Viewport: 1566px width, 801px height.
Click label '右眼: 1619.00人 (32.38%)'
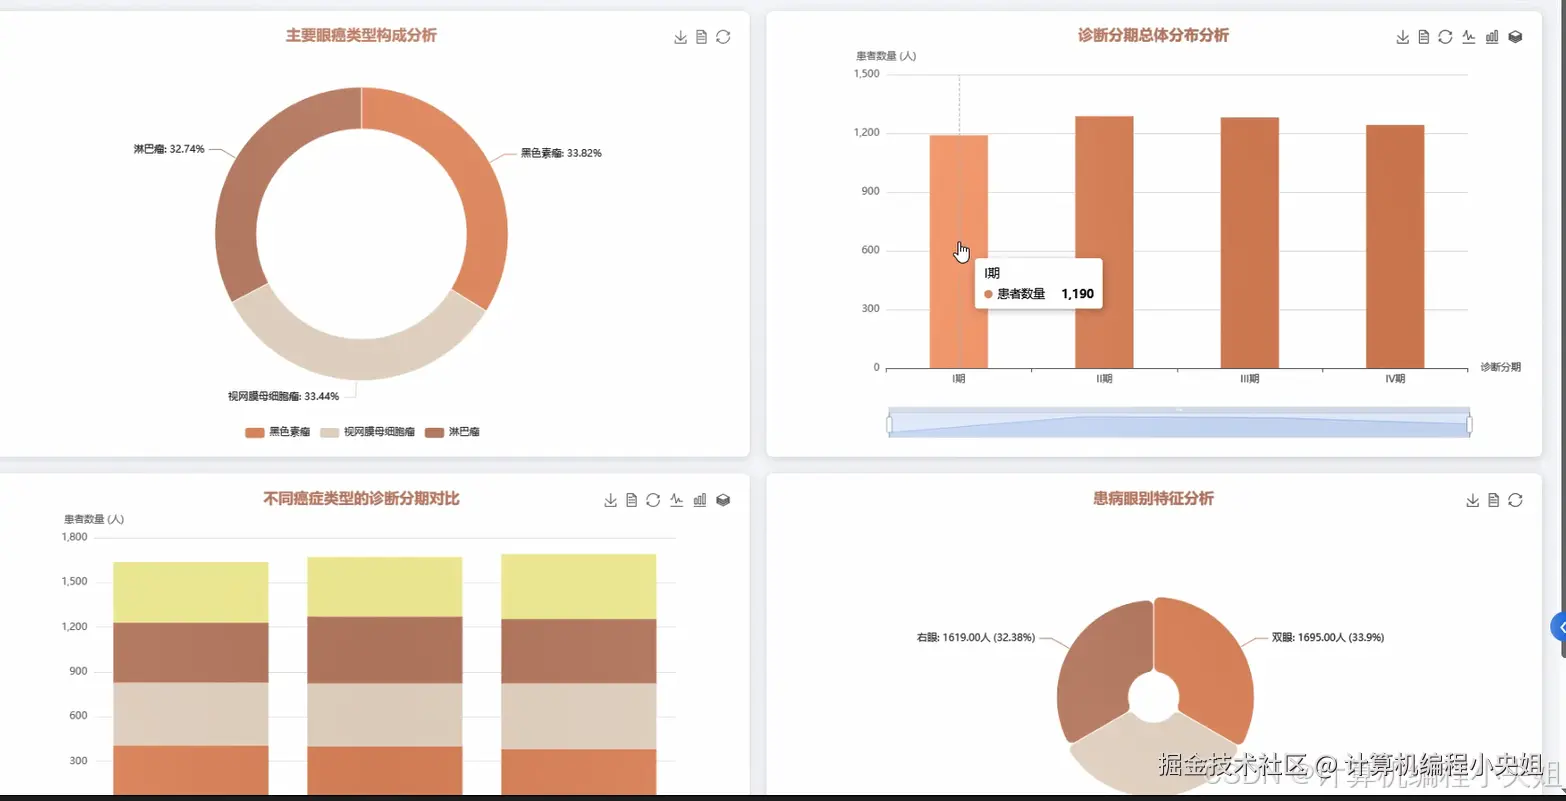(976, 637)
